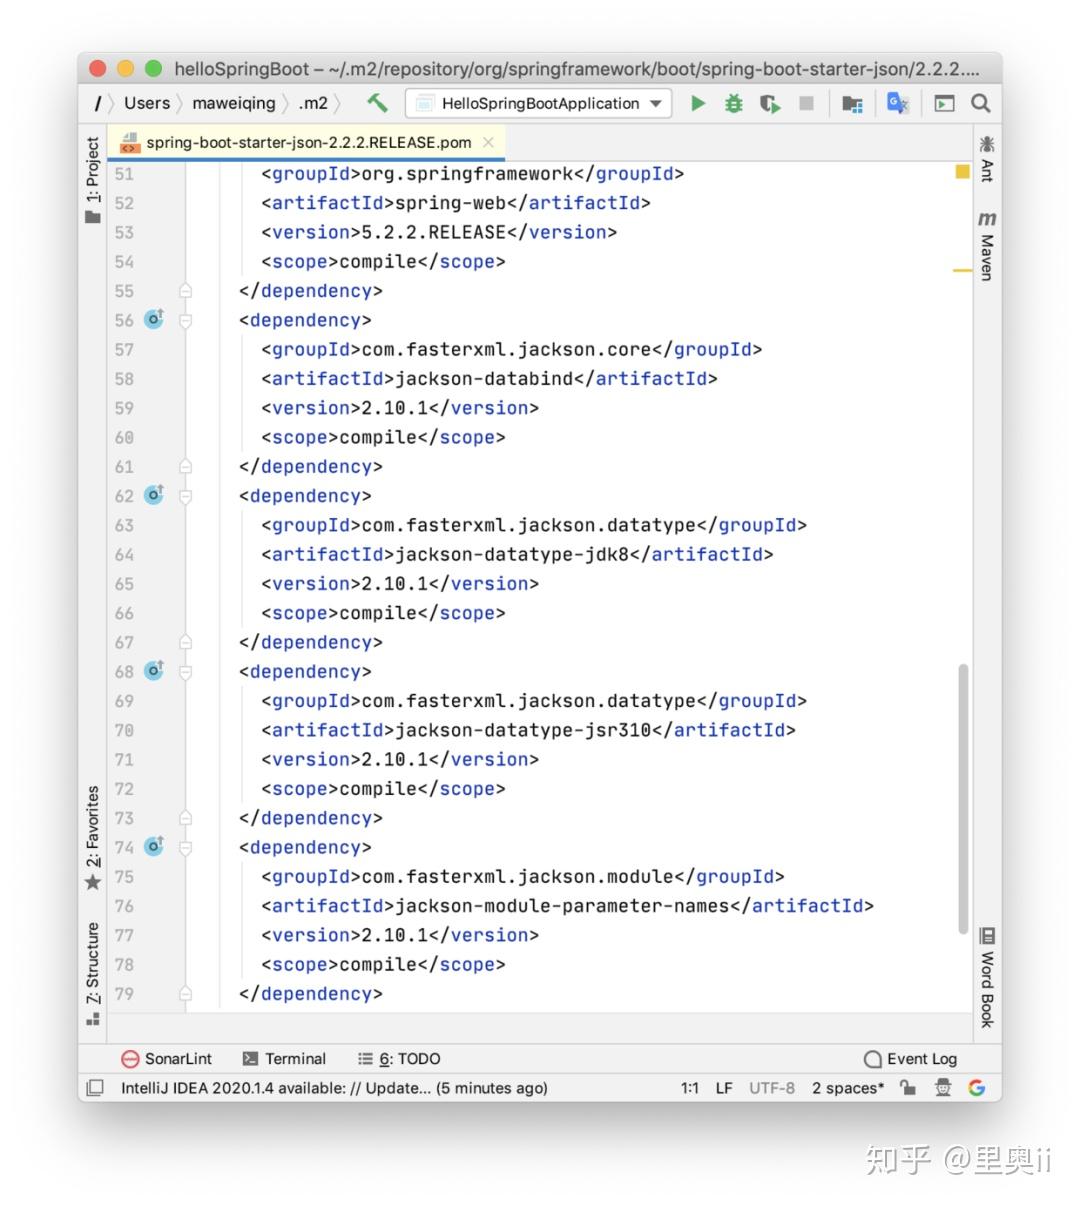This screenshot has width=1080, height=1205.
Task: Run with Coverage
Action: point(770,103)
